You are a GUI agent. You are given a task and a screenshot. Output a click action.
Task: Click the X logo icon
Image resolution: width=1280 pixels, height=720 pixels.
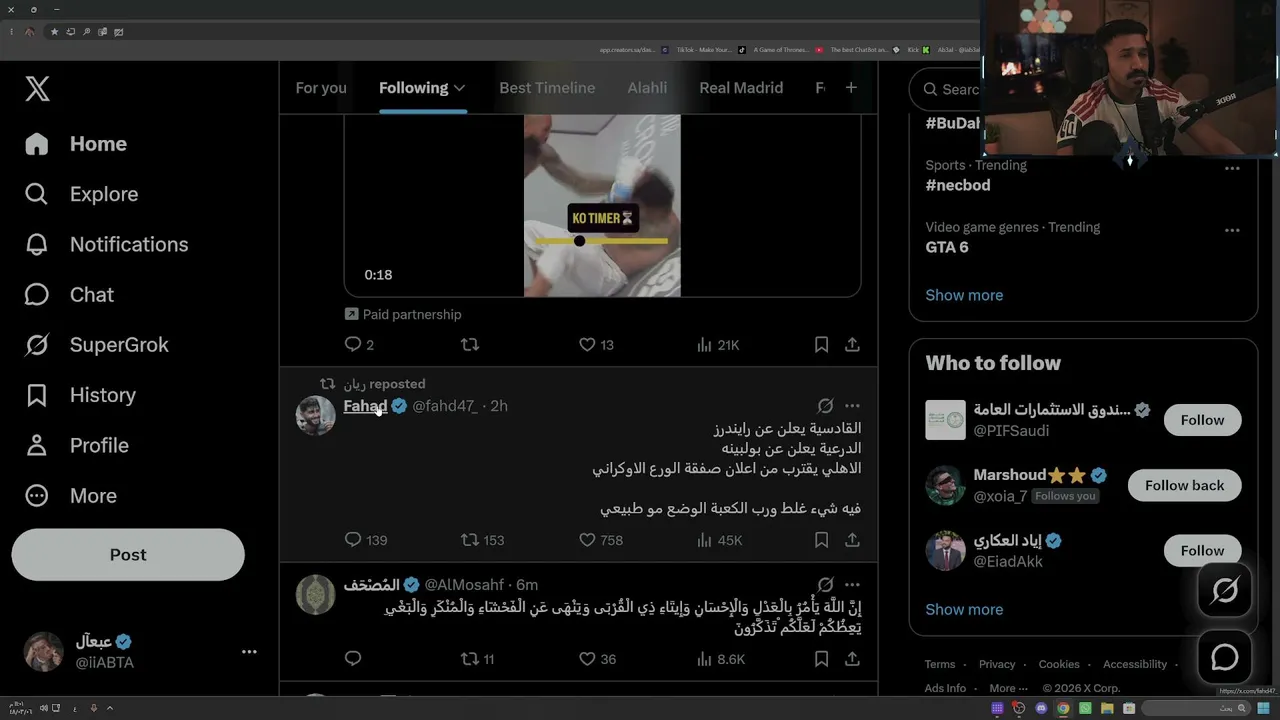(x=37, y=88)
